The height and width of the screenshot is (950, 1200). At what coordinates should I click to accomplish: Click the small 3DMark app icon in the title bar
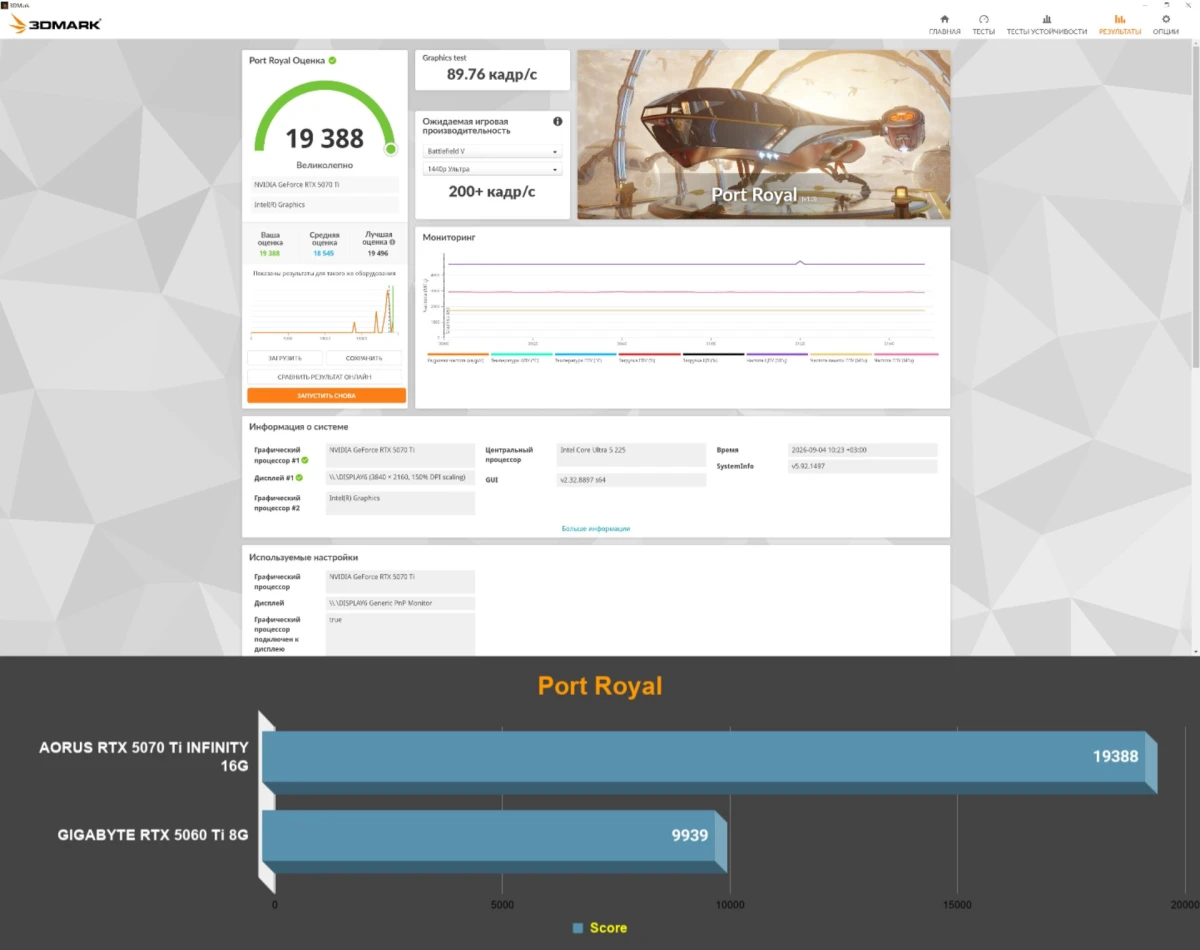point(5,5)
